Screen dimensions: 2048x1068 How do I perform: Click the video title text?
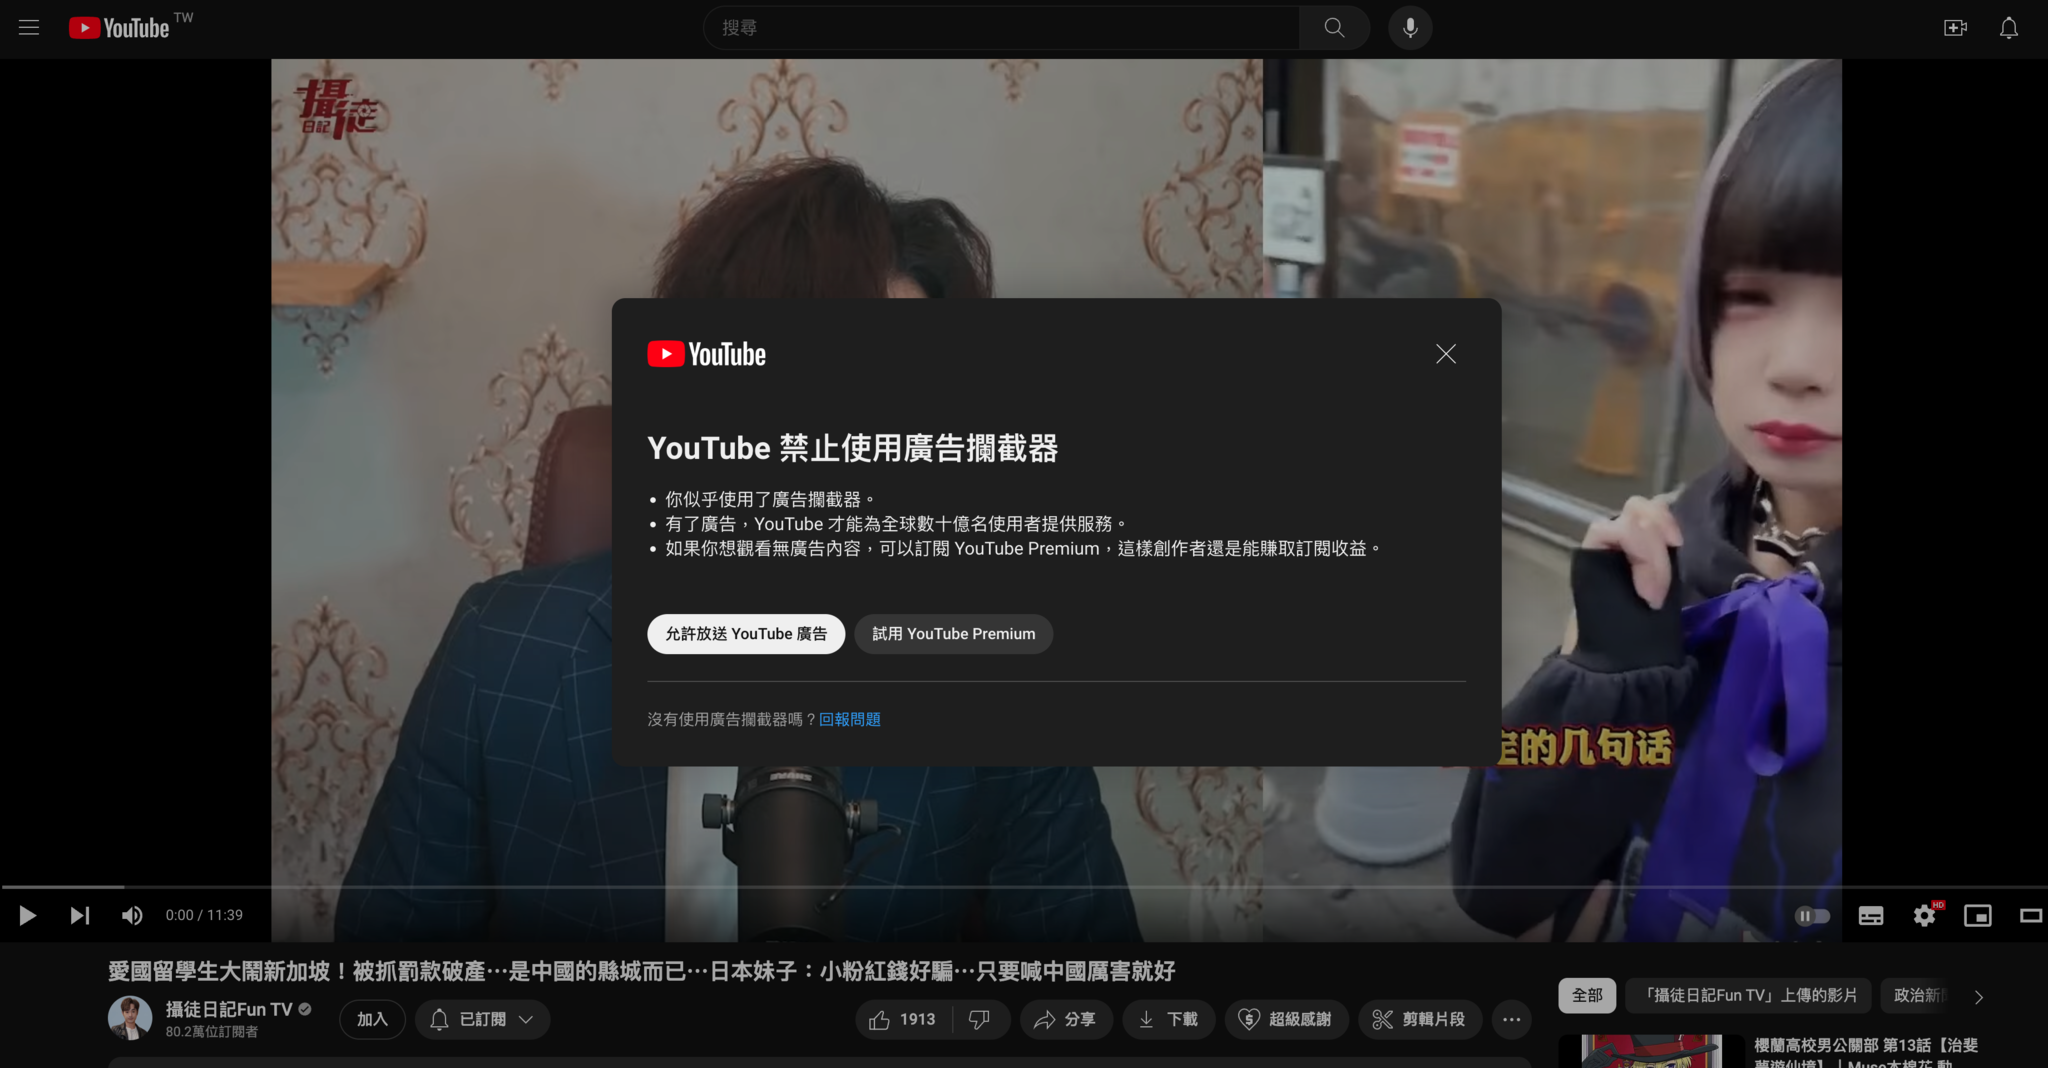(641, 971)
